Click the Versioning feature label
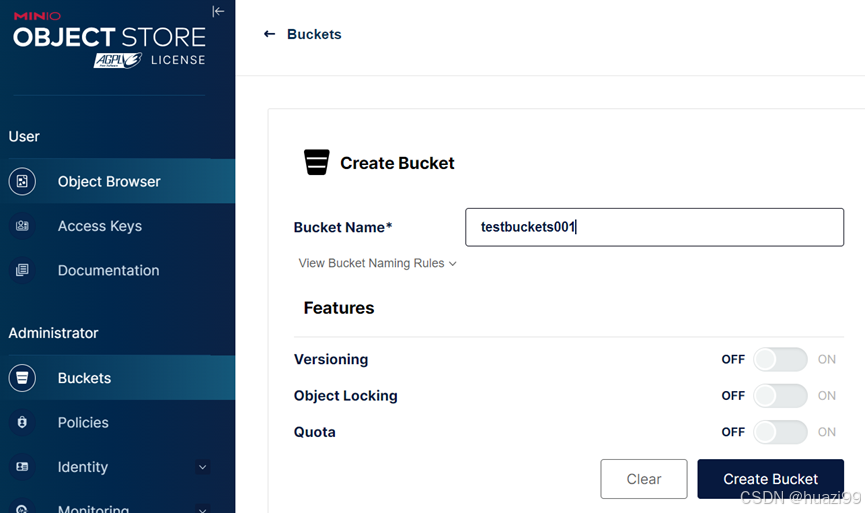Image resolution: width=865 pixels, height=513 pixels. [x=331, y=360]
